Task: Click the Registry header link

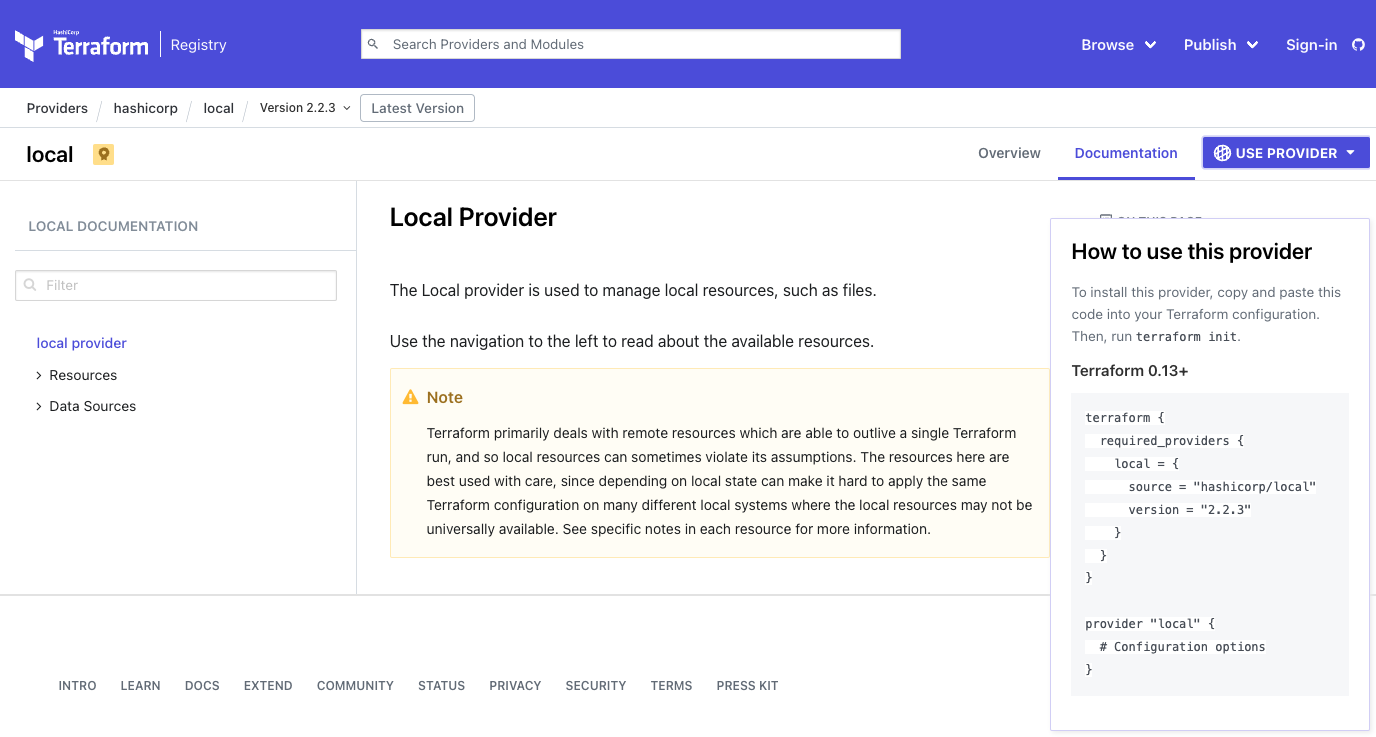Action: [x=198, y=45]
